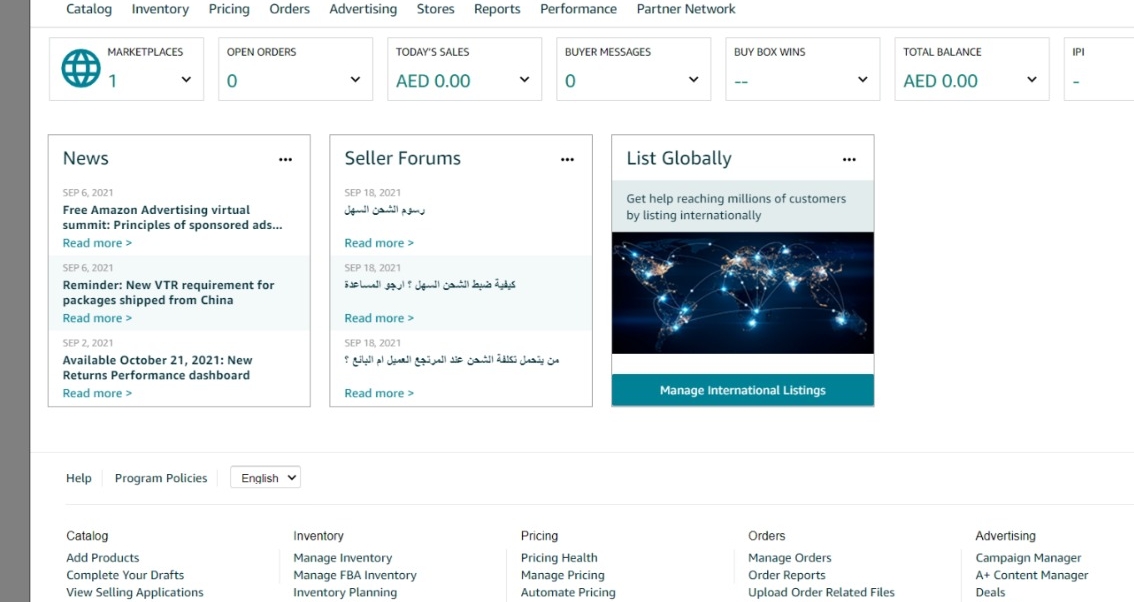Click Manage Orders footer link
The image size is (1134, 602).
coord(790,558)
